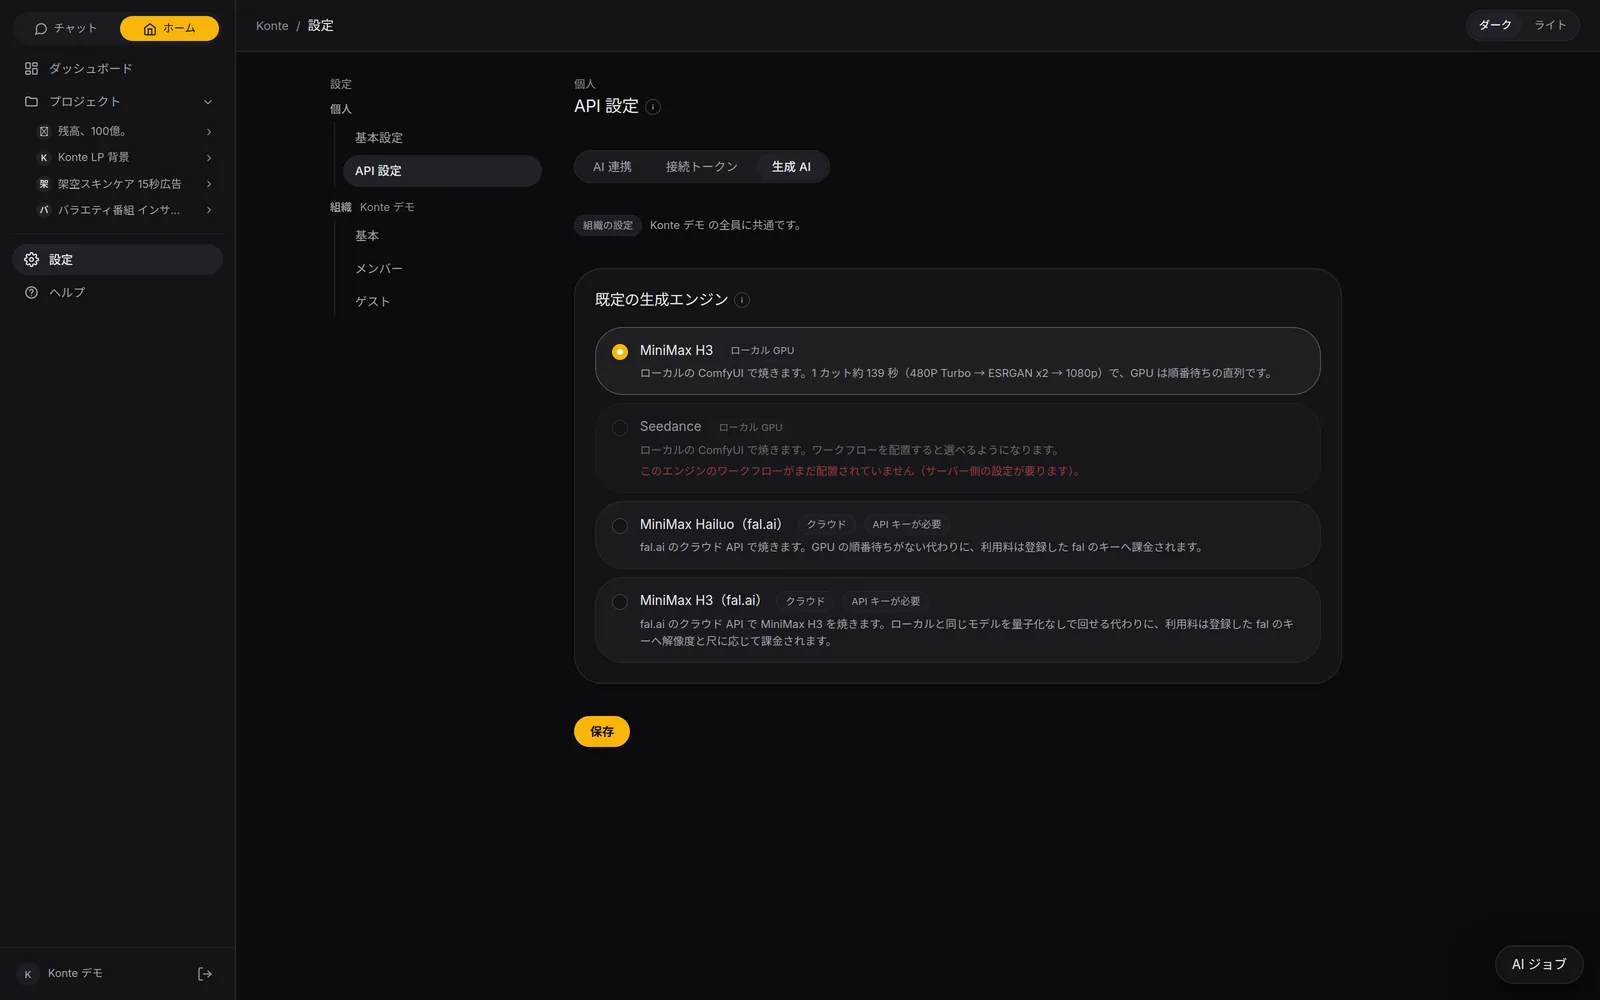Open メンバー in organization settings
Screen dimensions: 1600x1000
click(x=442, y=269)
